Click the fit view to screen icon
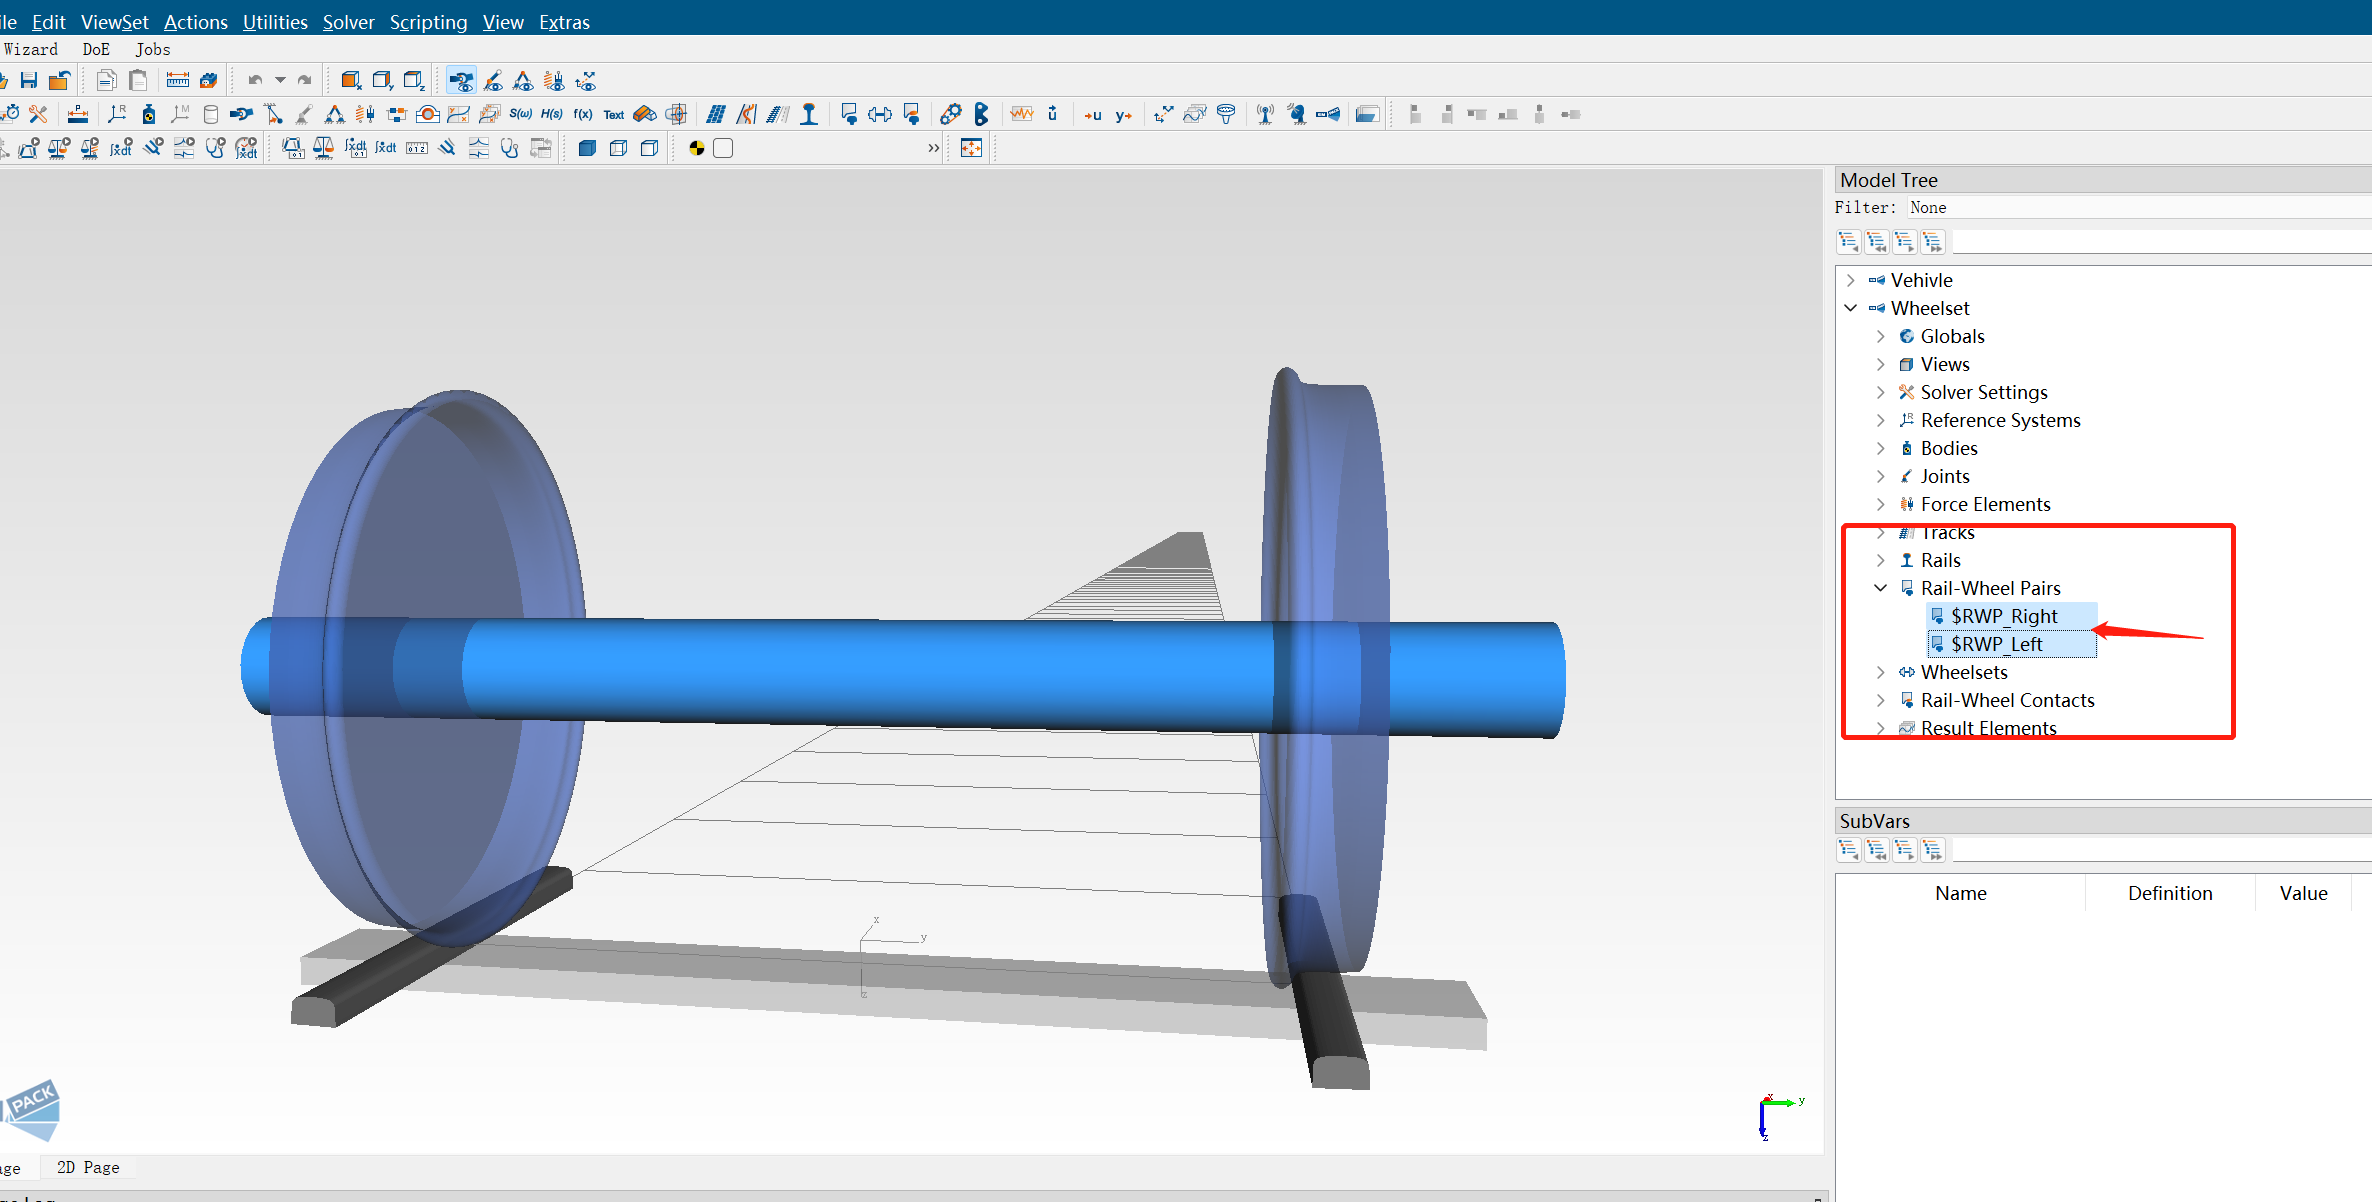 pos(971,148)
